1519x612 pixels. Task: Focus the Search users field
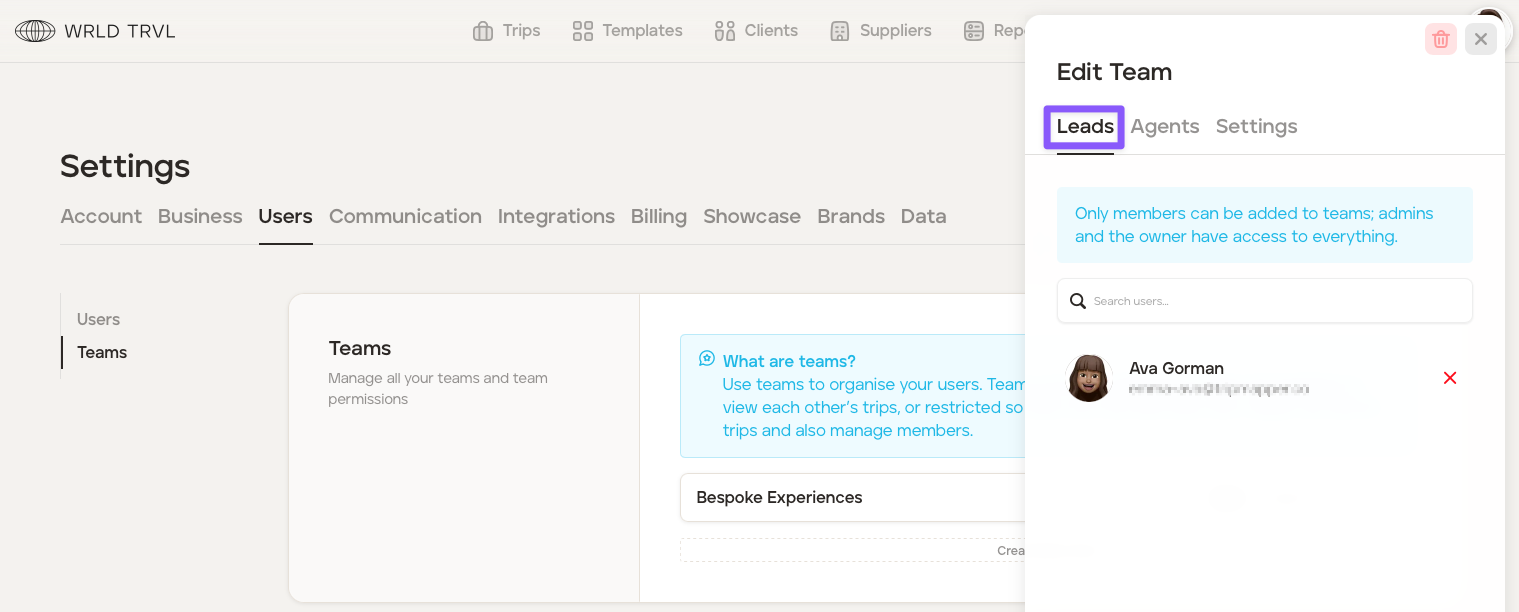[x=1275, y=301]
